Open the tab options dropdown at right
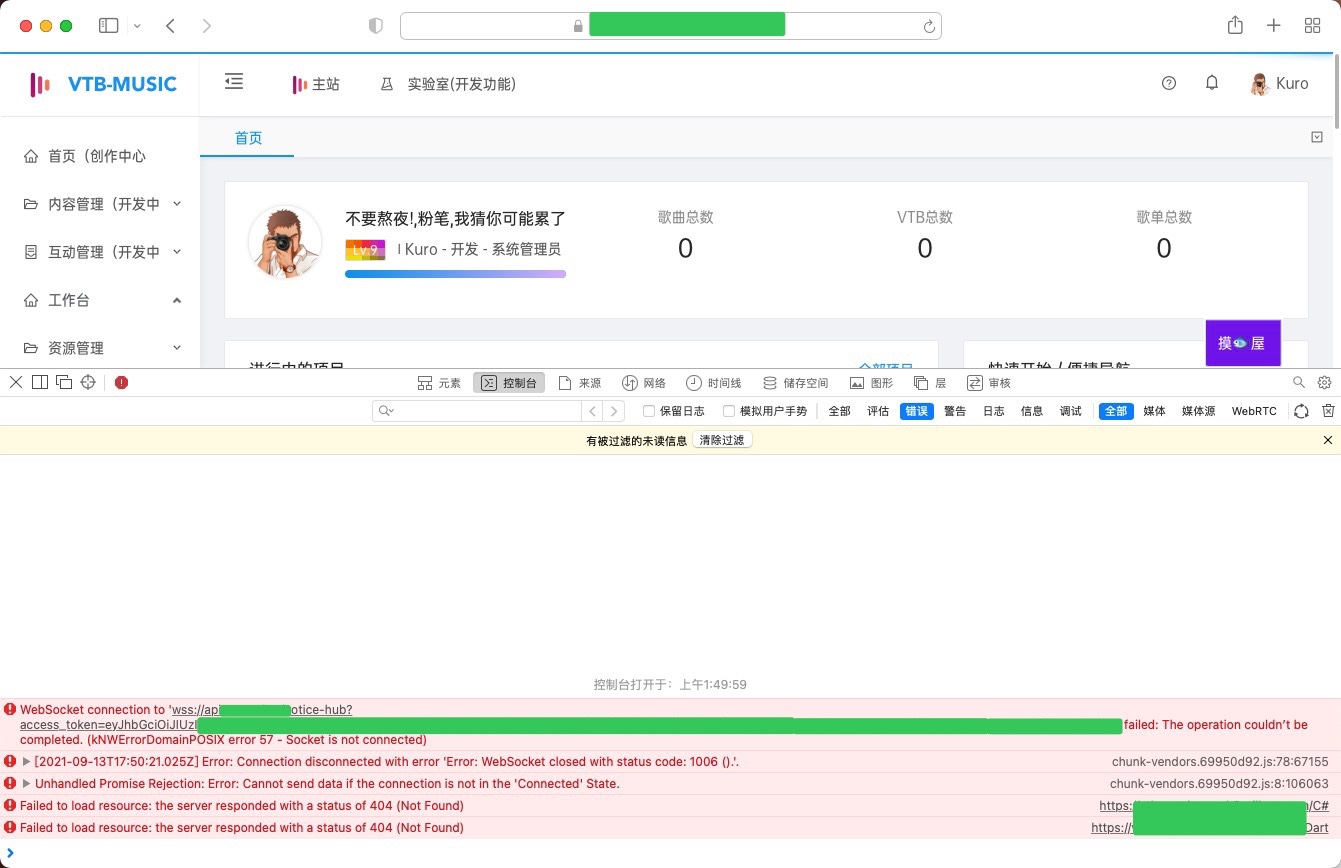The width and height of the screenshot is (1341, 868). [x=1317, y=137]
